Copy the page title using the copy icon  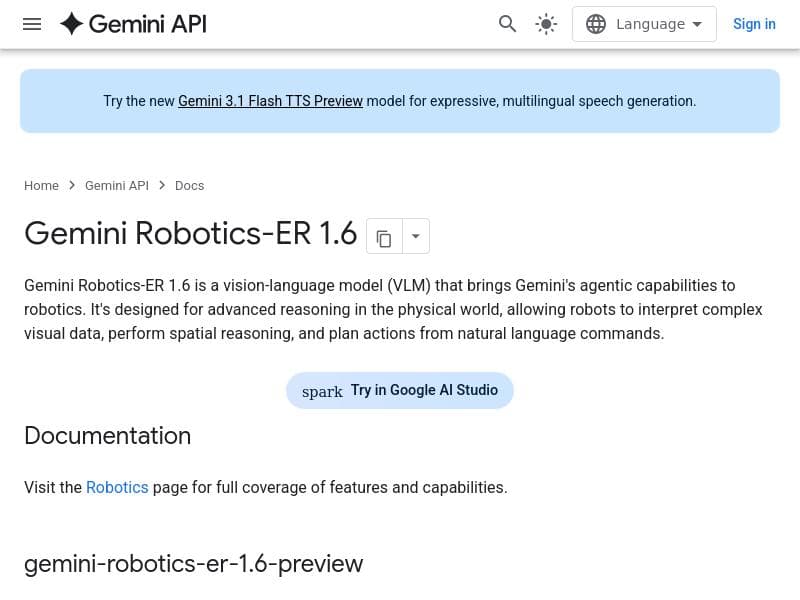(x=384, y=238)
